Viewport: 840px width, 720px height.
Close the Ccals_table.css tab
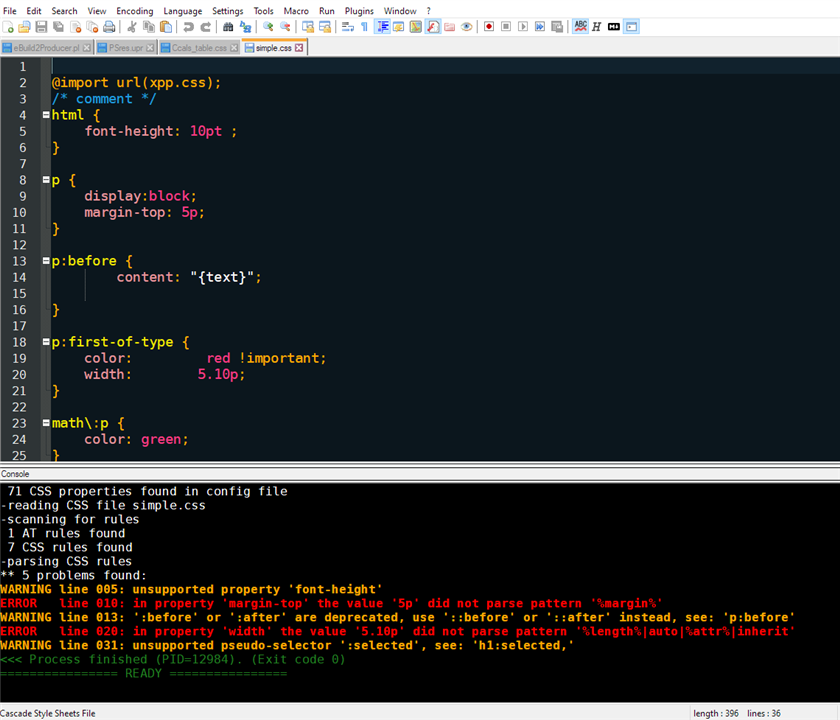(x=234, y=48)
